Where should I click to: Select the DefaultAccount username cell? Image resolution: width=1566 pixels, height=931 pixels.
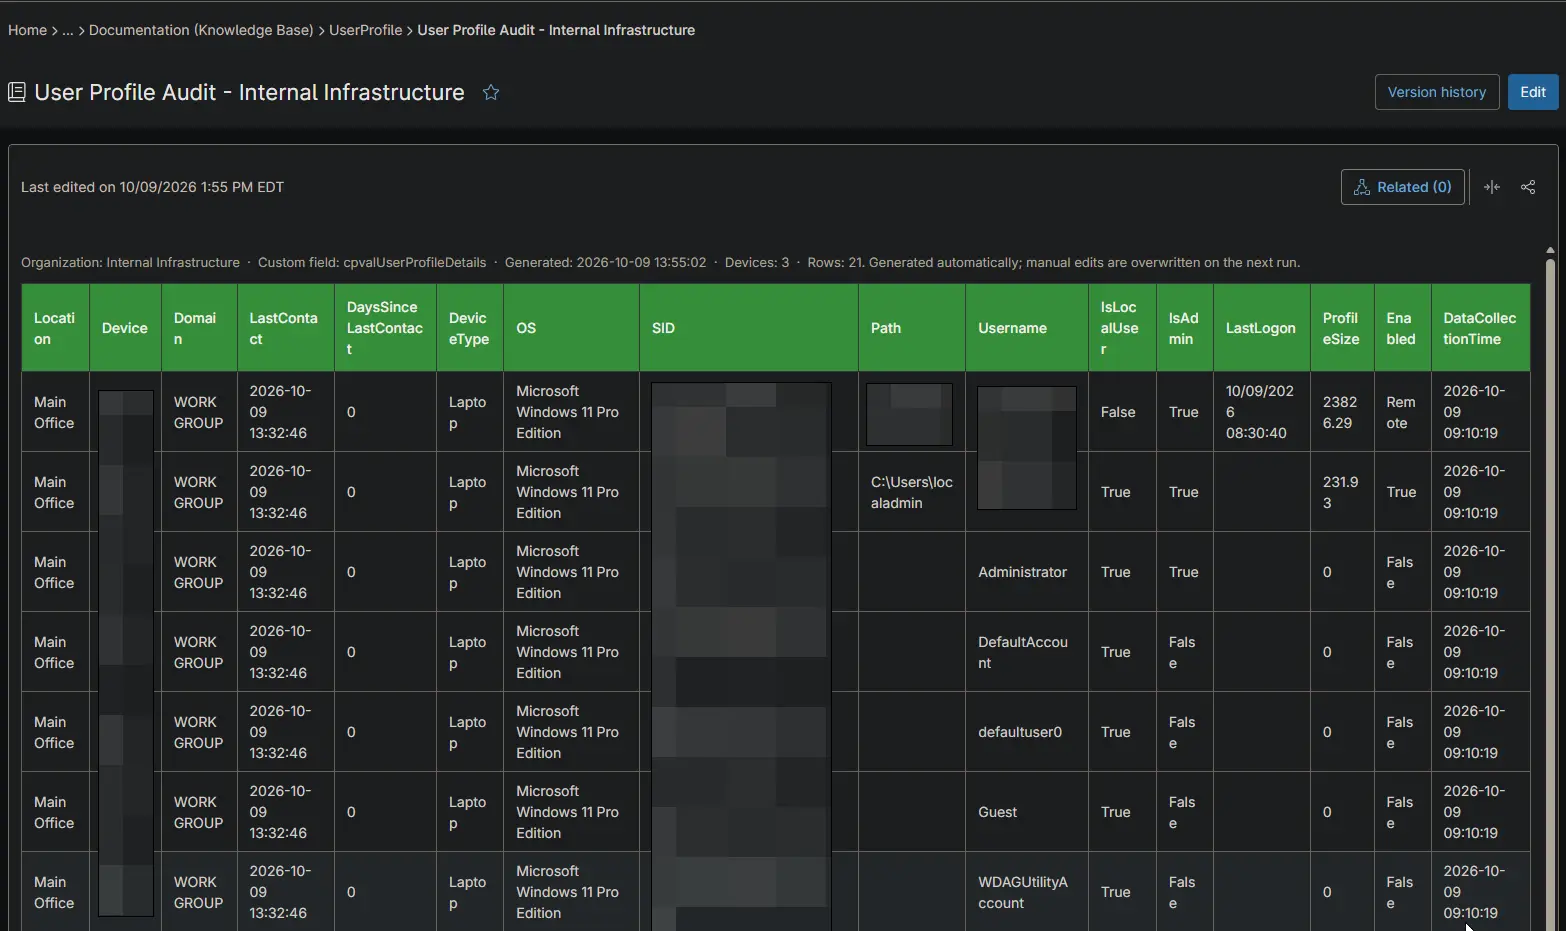(1027, 652)
